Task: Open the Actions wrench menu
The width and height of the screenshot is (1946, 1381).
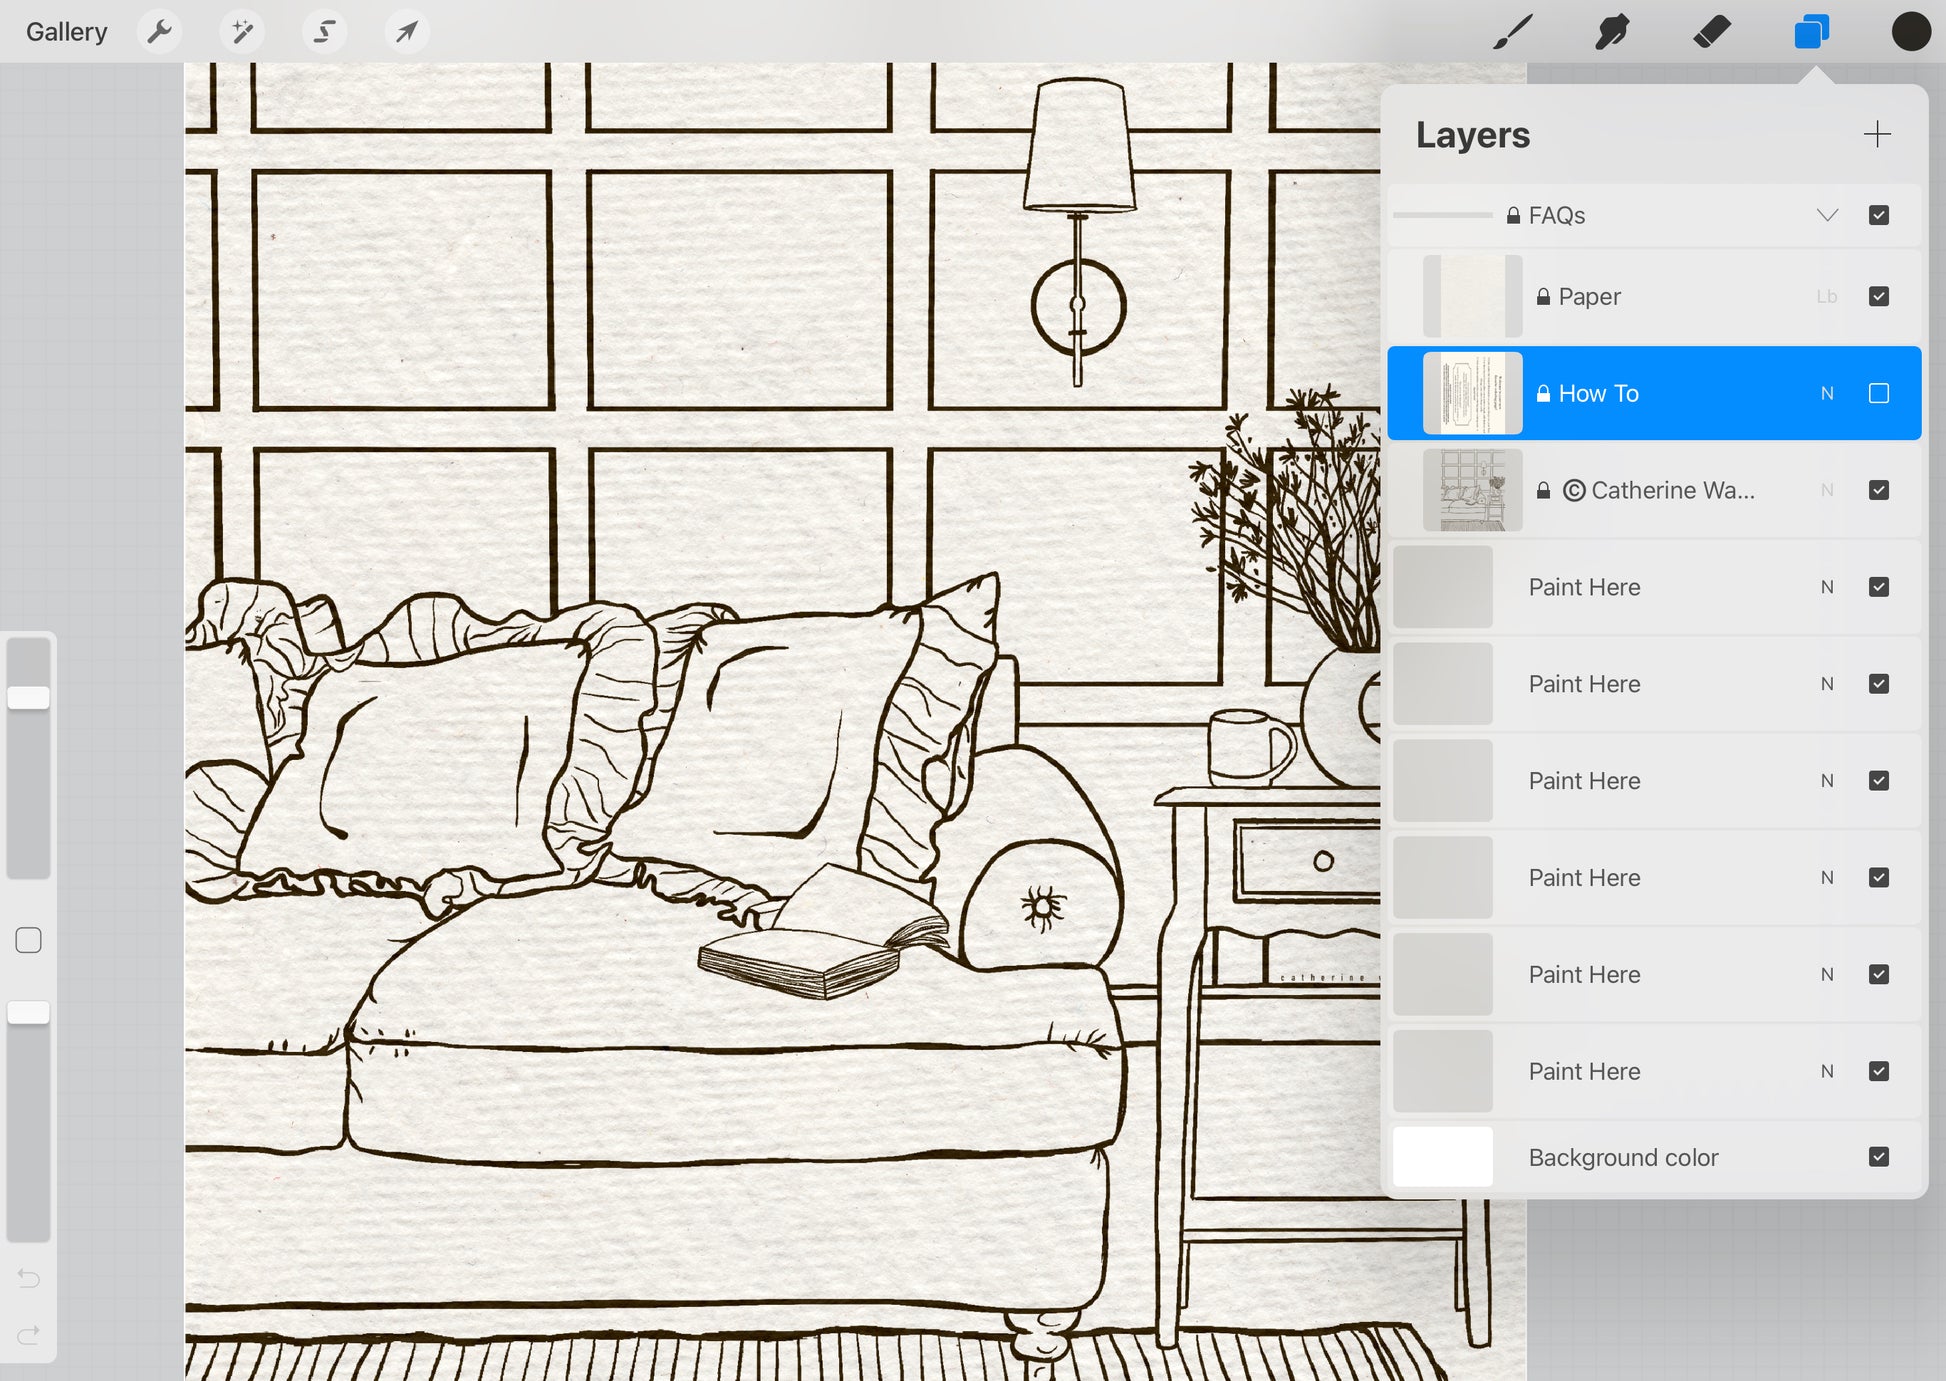Action: (159, 32)
